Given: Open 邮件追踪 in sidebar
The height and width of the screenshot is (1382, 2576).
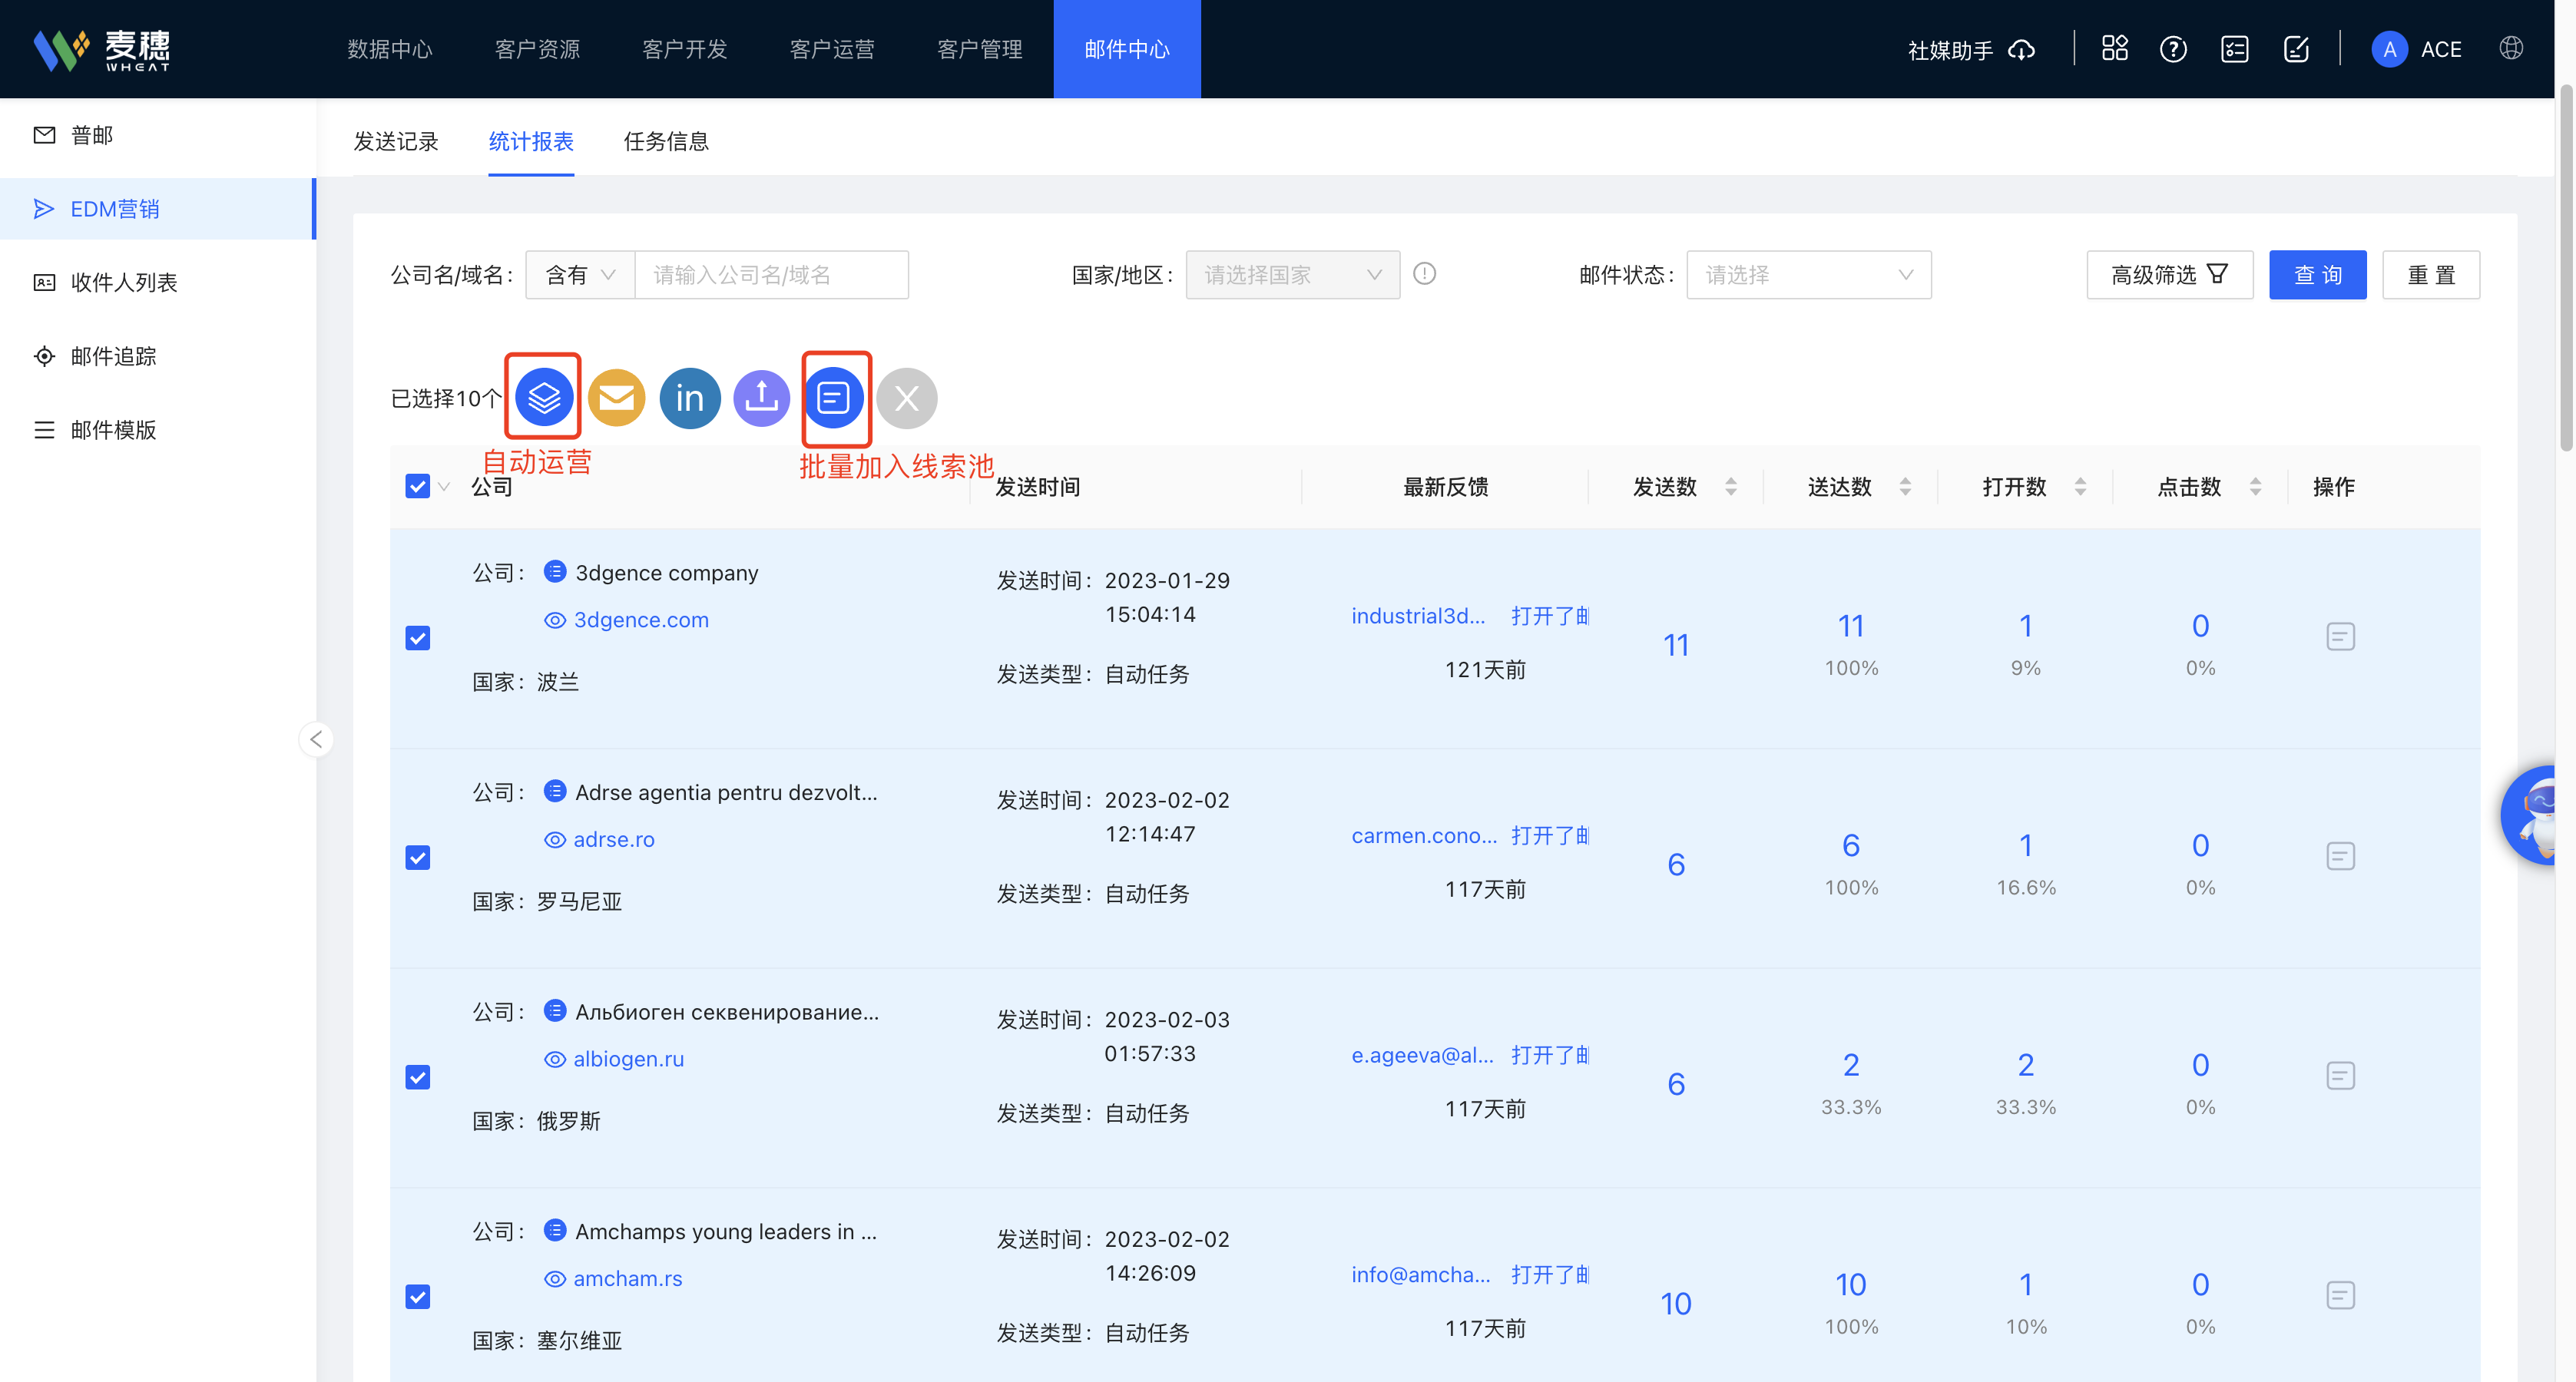Looking at the screenshot, I should tap(157, 356).
